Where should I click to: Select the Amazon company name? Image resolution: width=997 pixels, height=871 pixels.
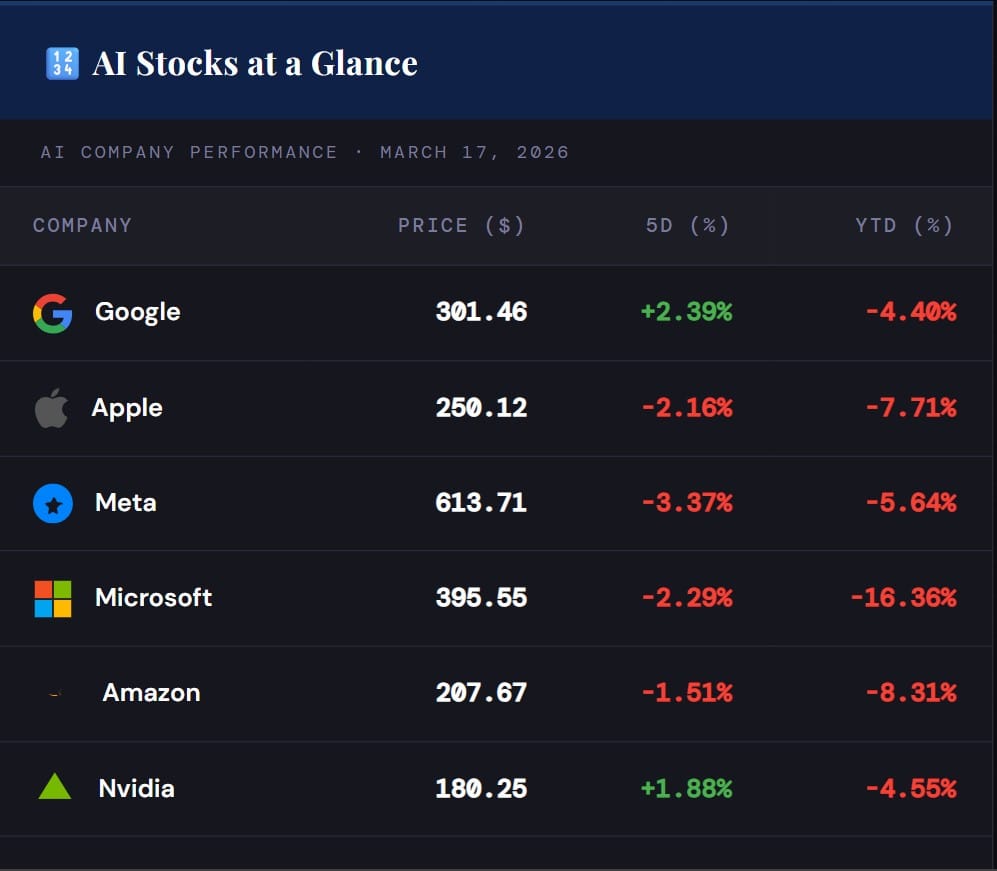point(151,693)
